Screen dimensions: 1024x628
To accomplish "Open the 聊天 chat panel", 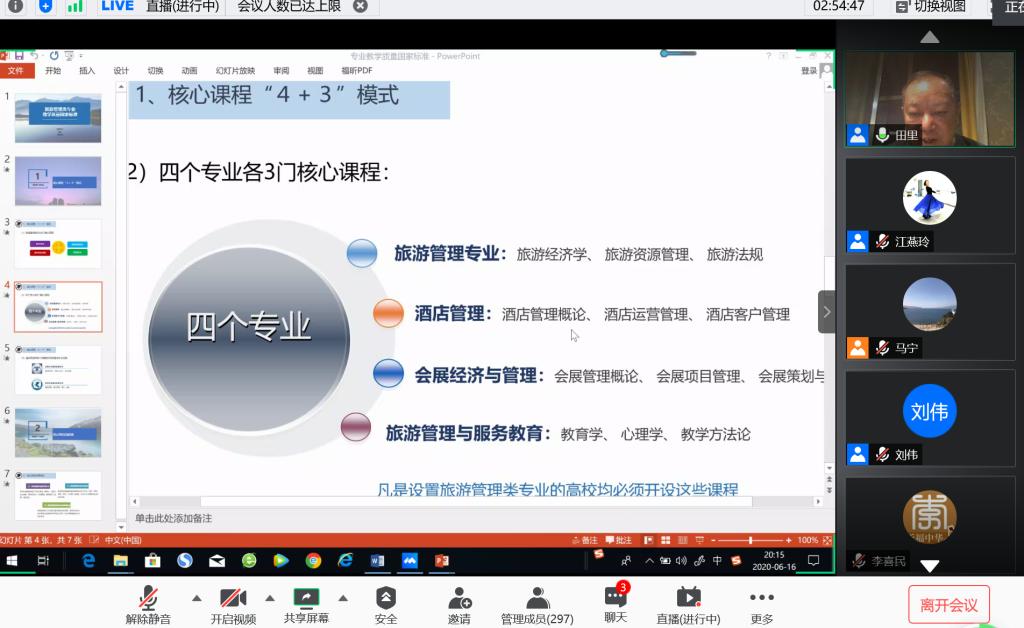I will click(x=616, y=603).
